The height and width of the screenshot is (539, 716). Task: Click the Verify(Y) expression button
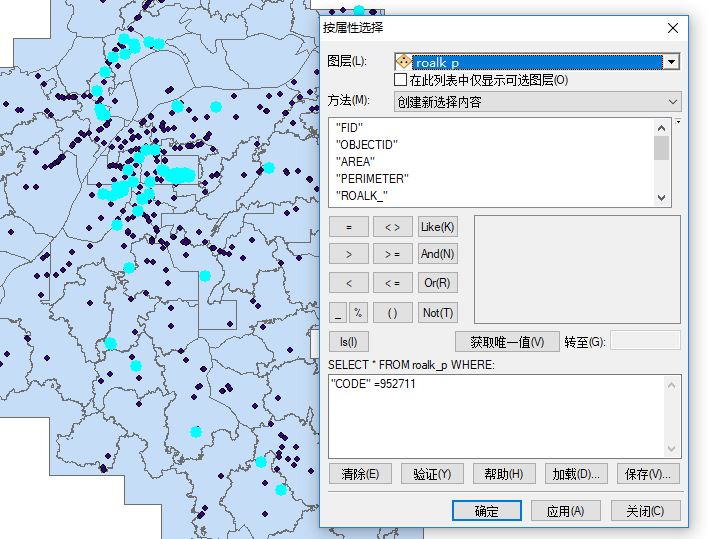tap(431, 474)
